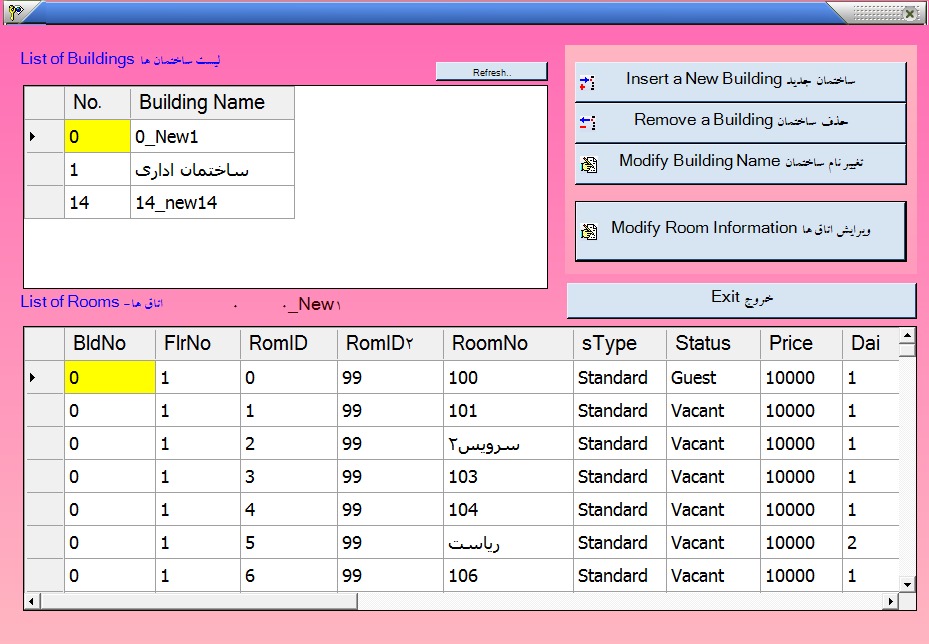Close the window with the X button
The height and width of the screenshot is (644, 929).
point(909,13)
